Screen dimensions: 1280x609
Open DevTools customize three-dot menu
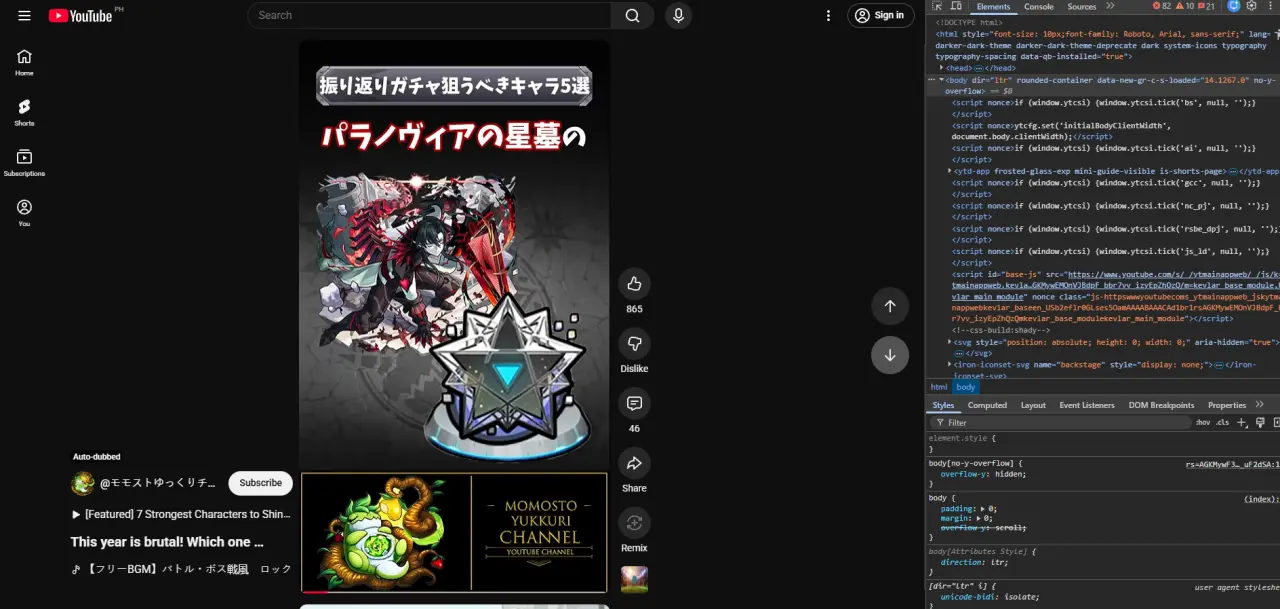click(x=1268, y=6)
